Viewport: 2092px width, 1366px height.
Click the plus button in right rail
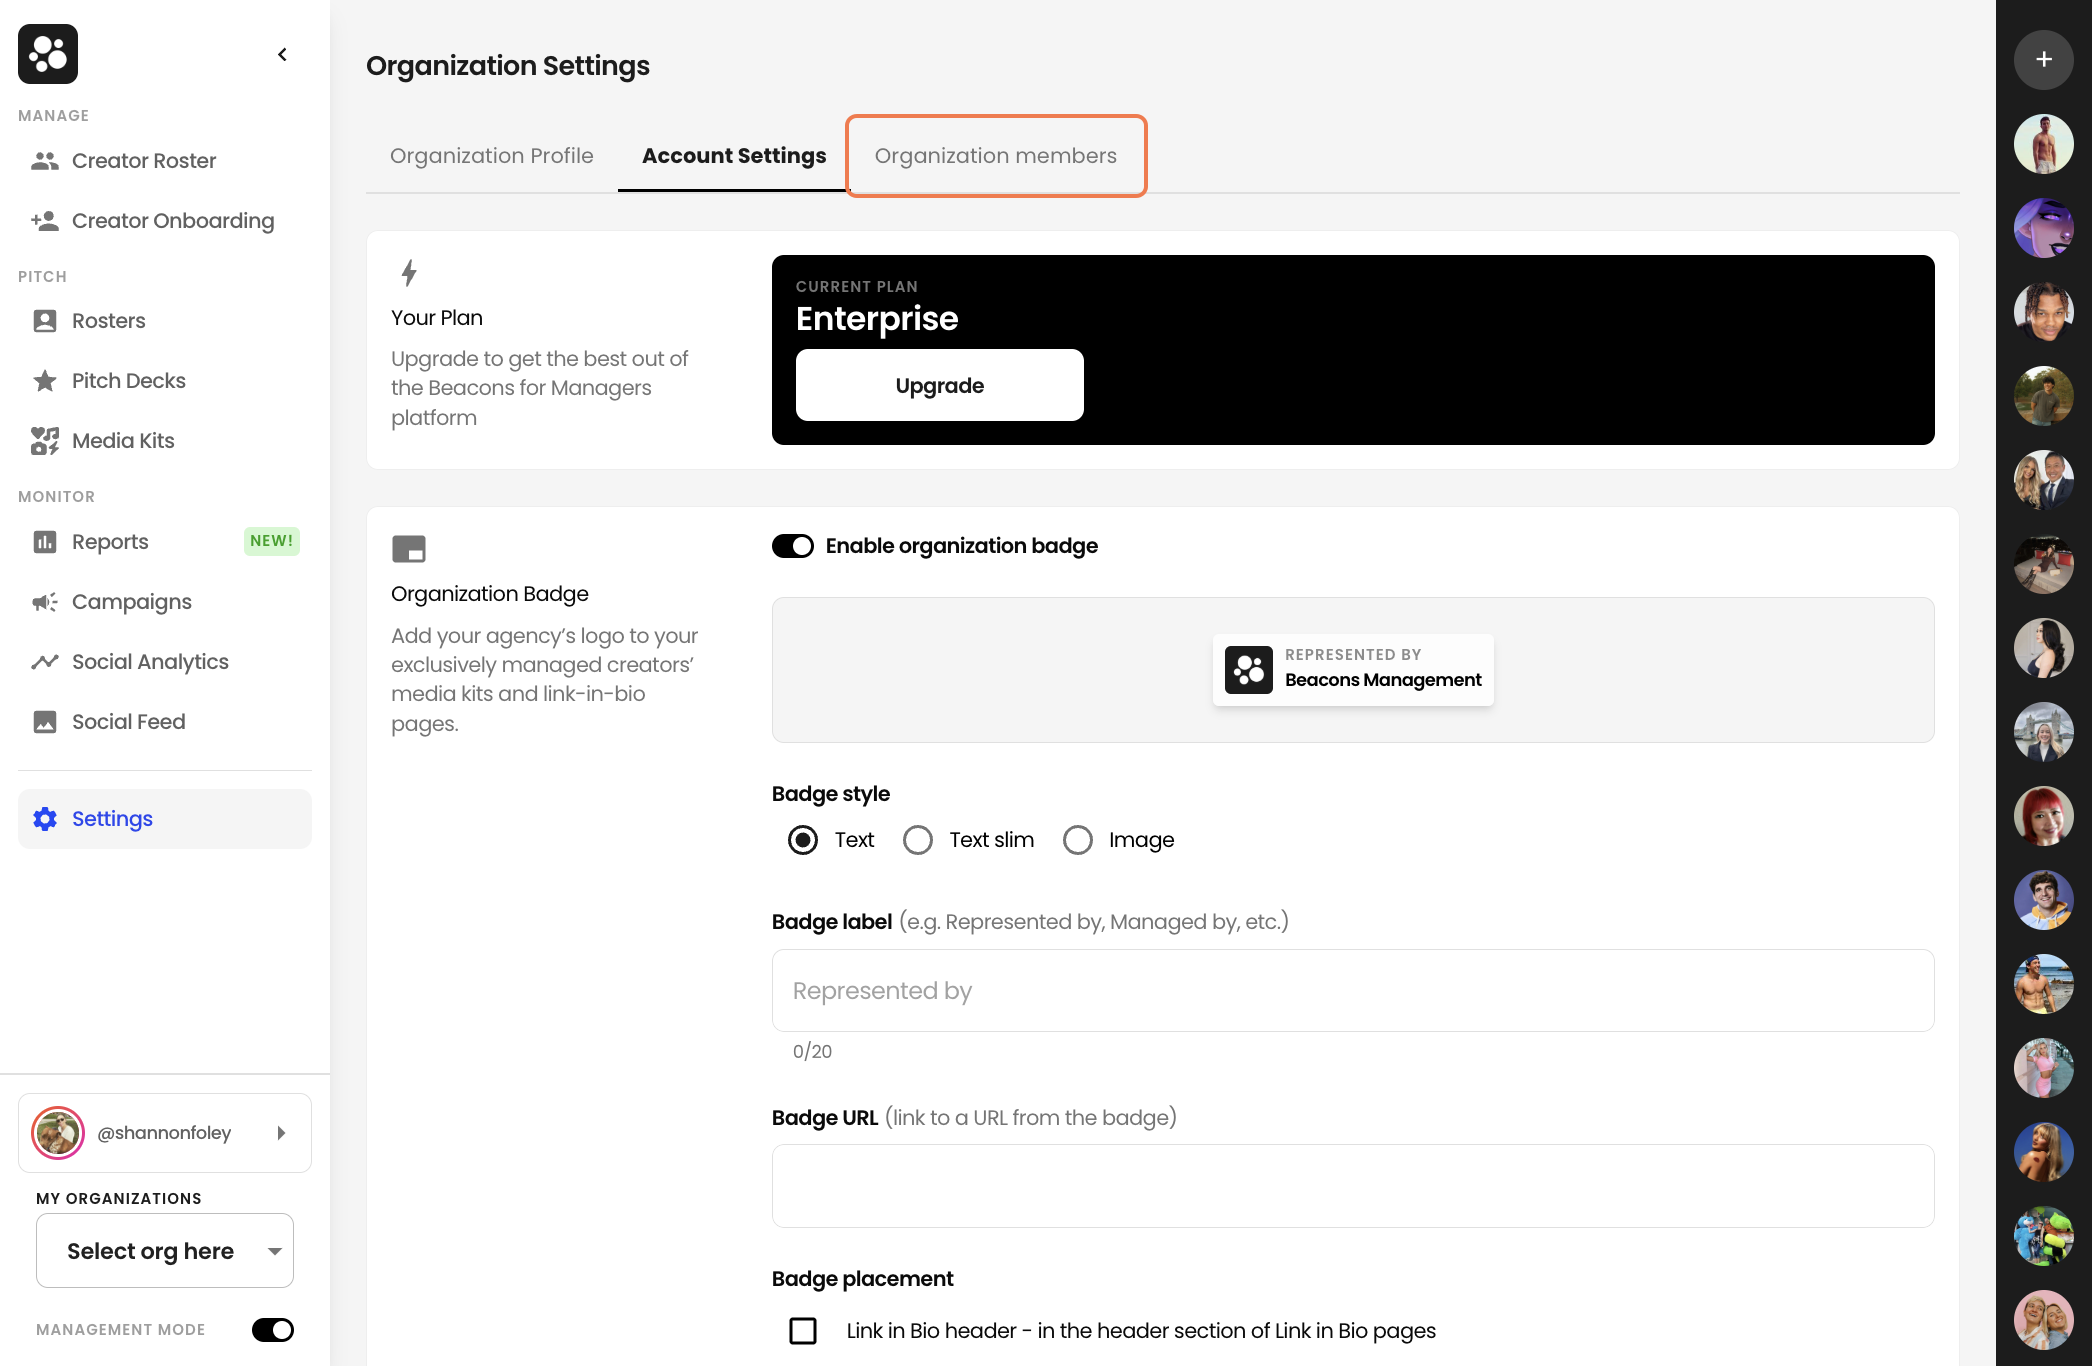pos(2044,60)
